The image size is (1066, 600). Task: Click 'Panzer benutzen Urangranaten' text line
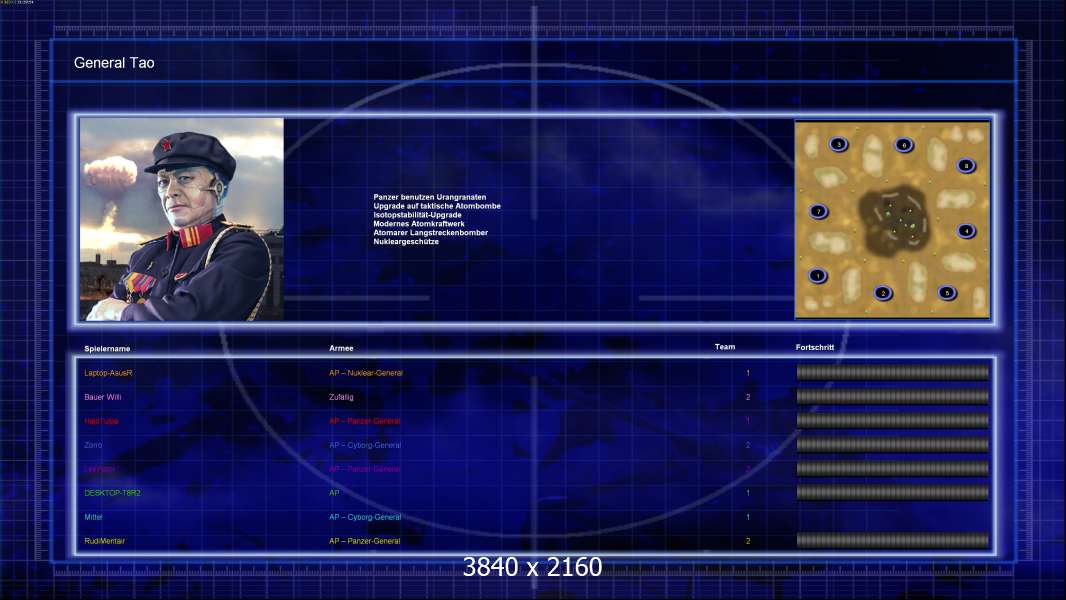pyautogui.click(x=430, y=197)
